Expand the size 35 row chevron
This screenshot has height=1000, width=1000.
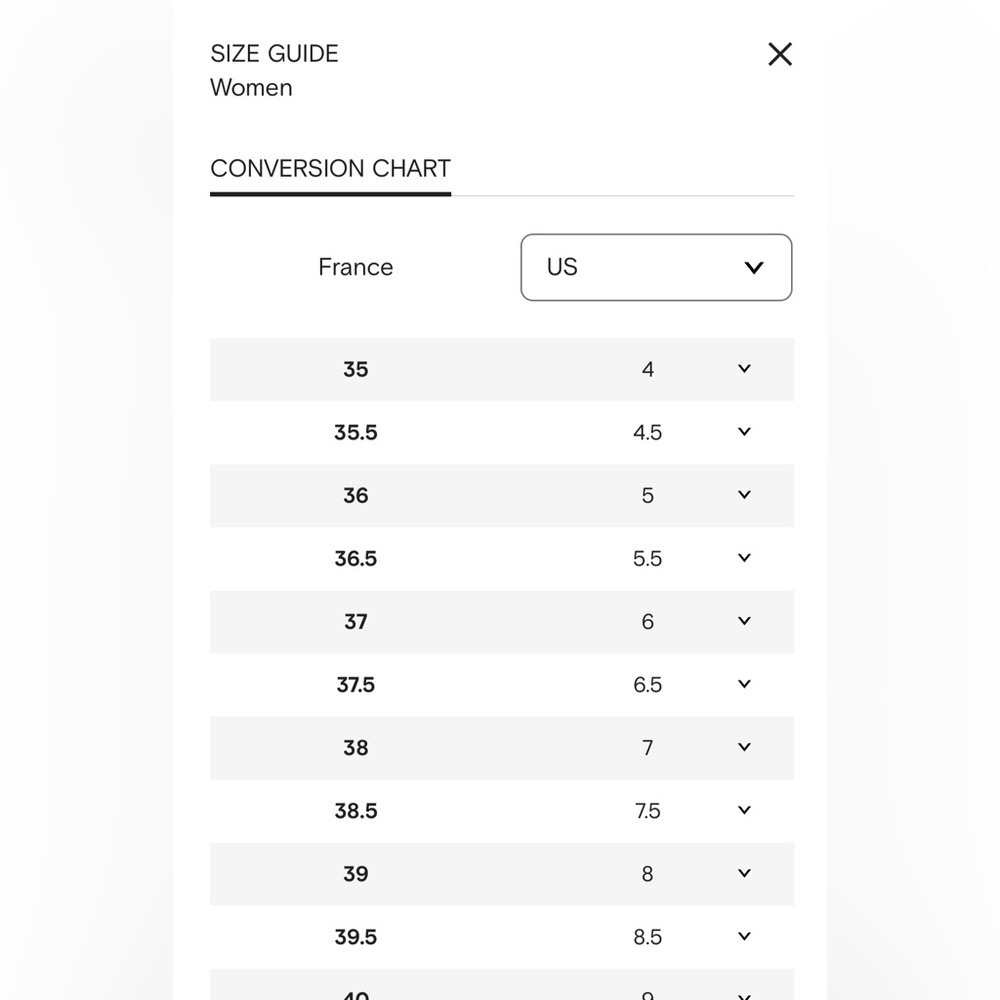point(744,369)
